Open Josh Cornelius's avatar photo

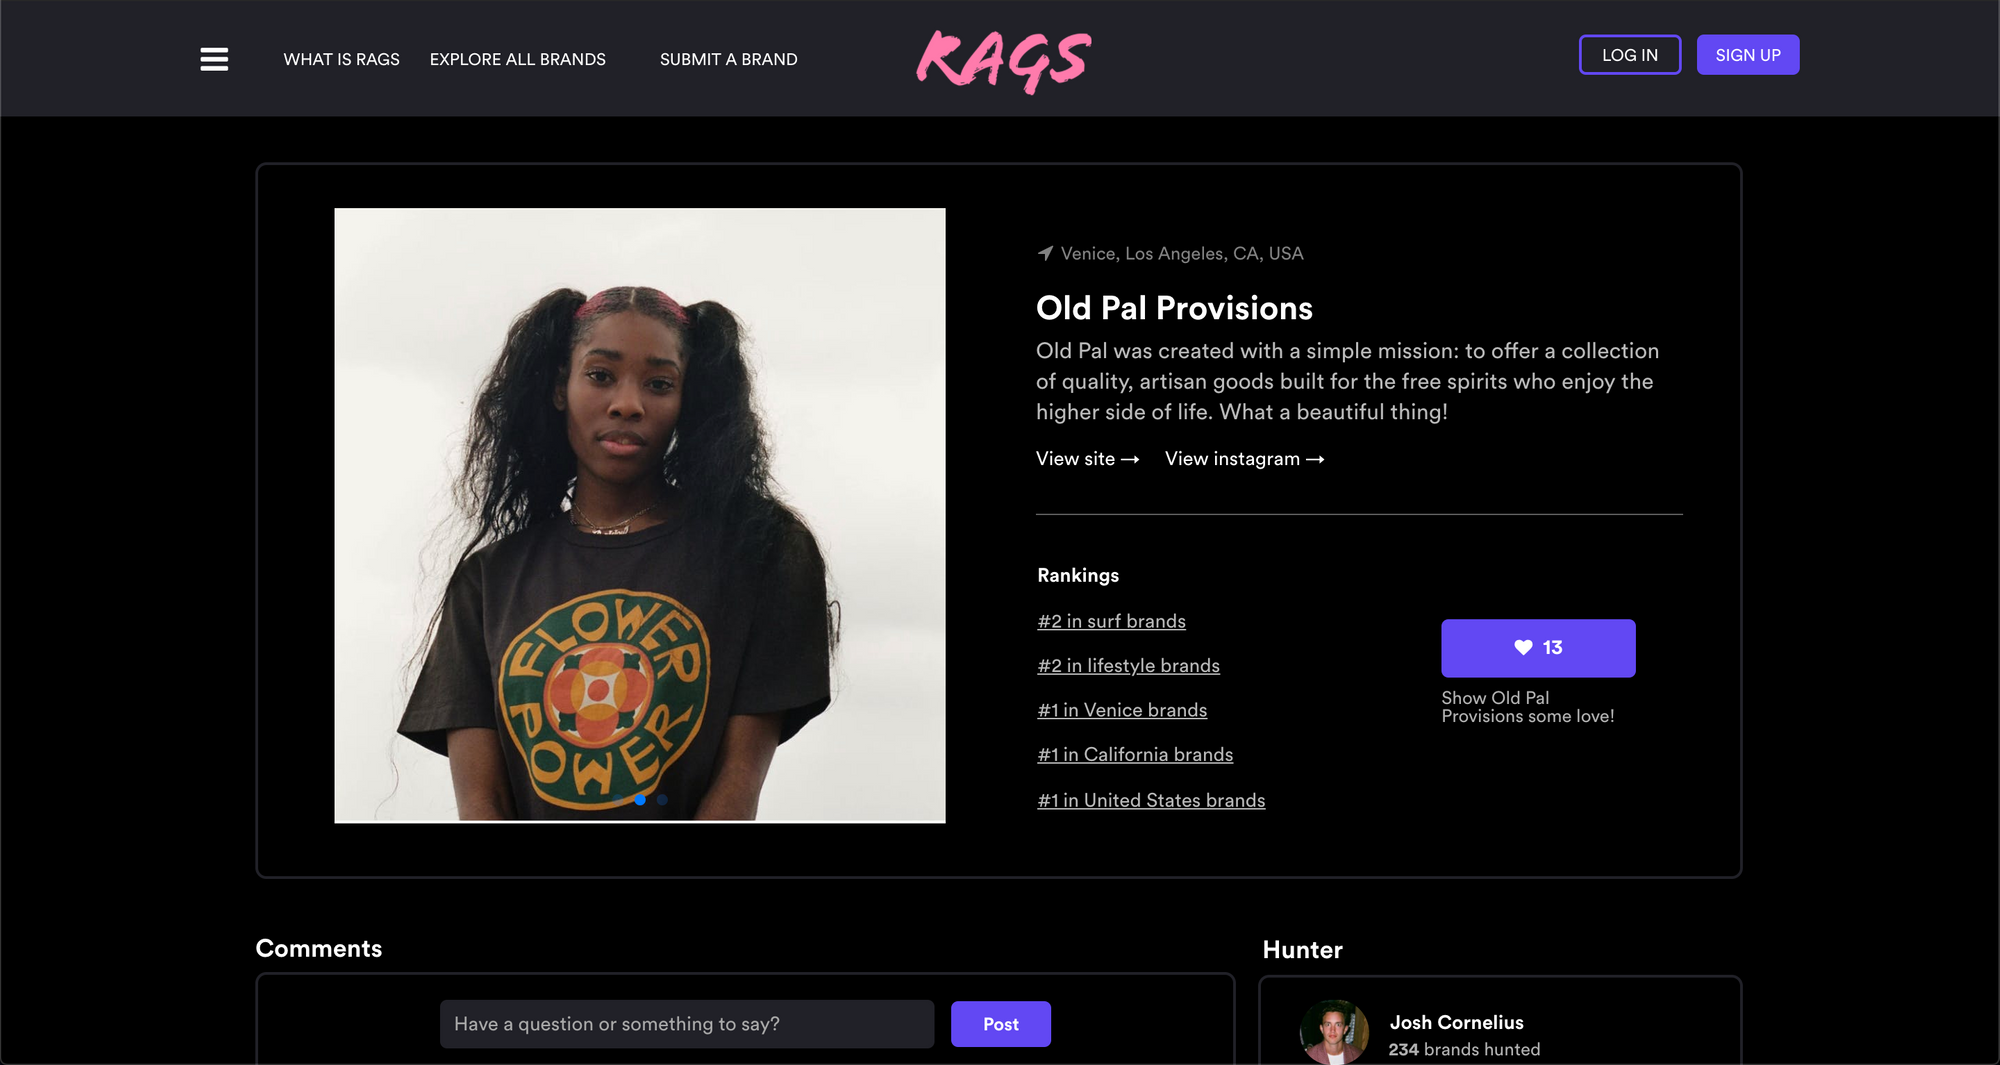[1334, 1032]
